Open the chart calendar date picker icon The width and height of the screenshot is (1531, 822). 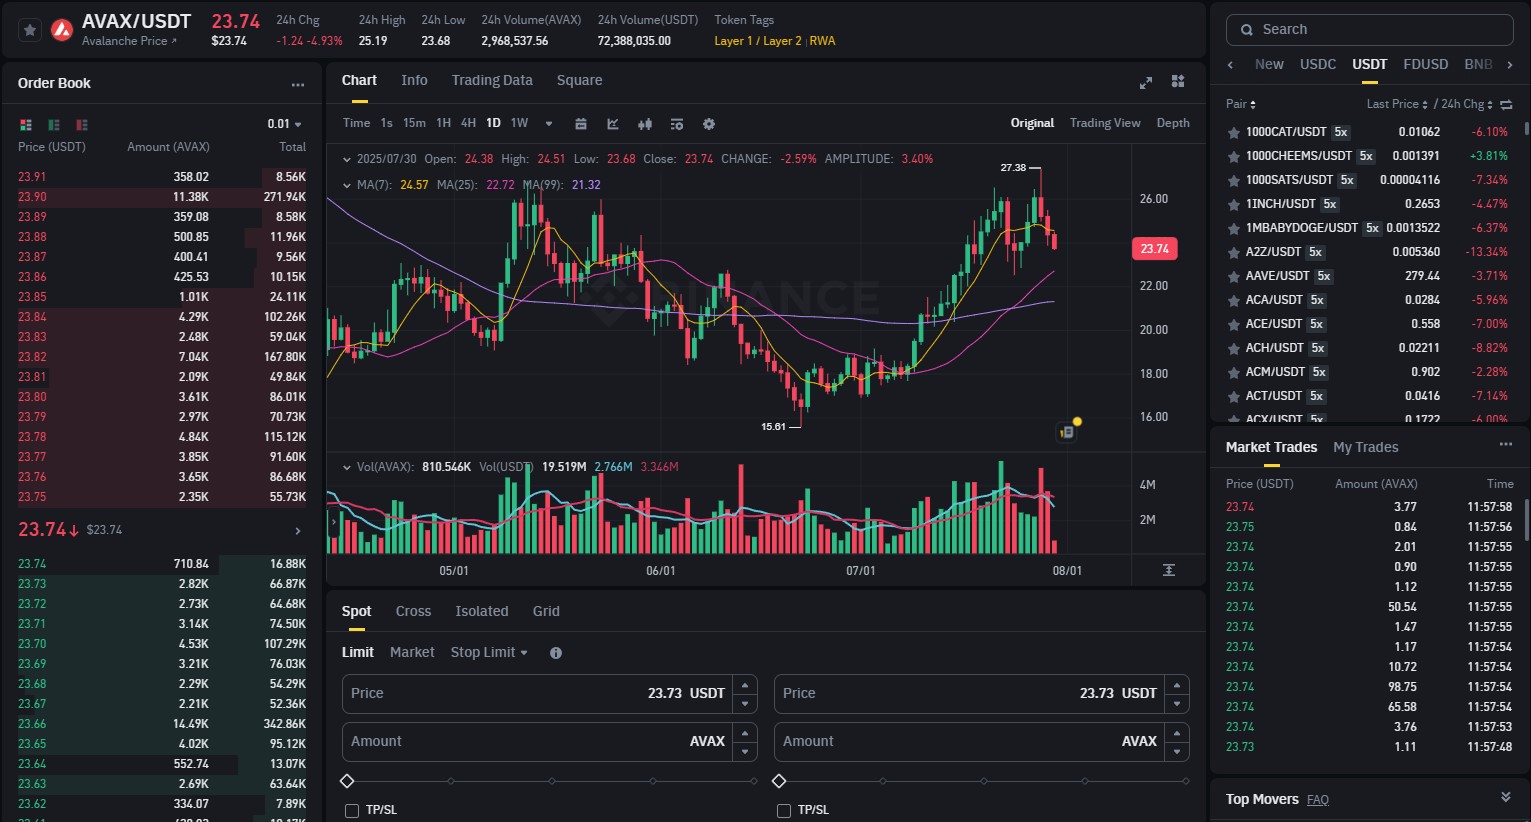[580, 124]
